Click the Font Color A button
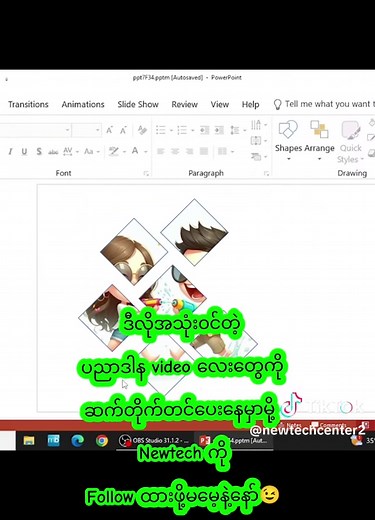The image size is (375, 520). coord(135,151)
